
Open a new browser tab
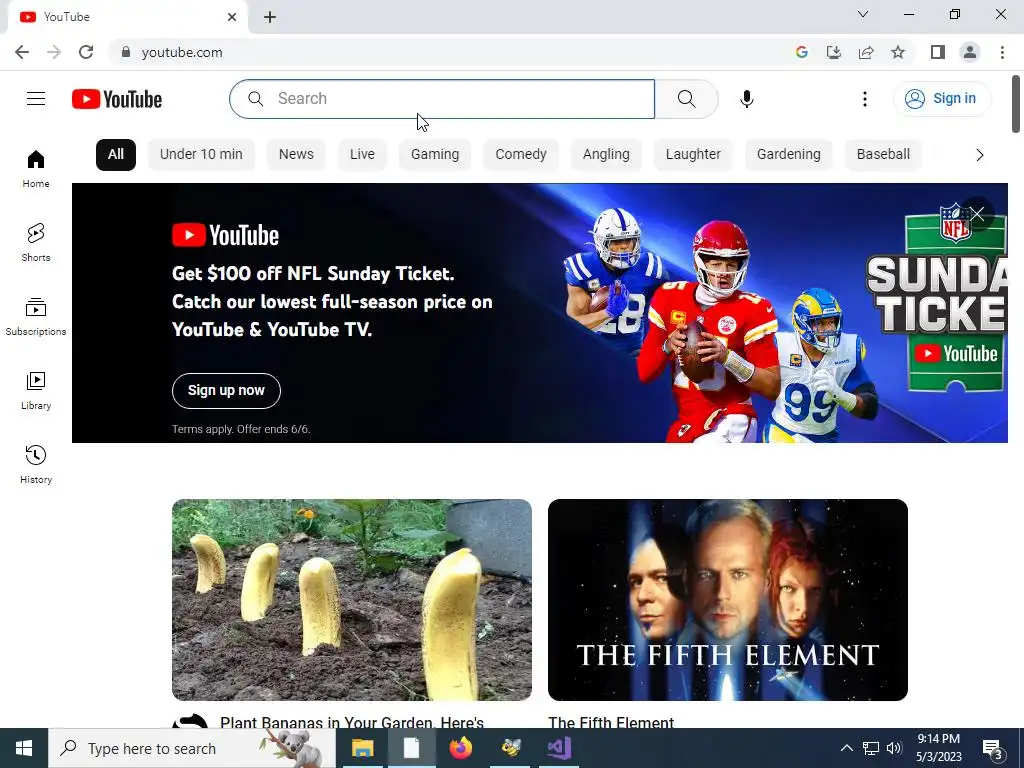270,17
